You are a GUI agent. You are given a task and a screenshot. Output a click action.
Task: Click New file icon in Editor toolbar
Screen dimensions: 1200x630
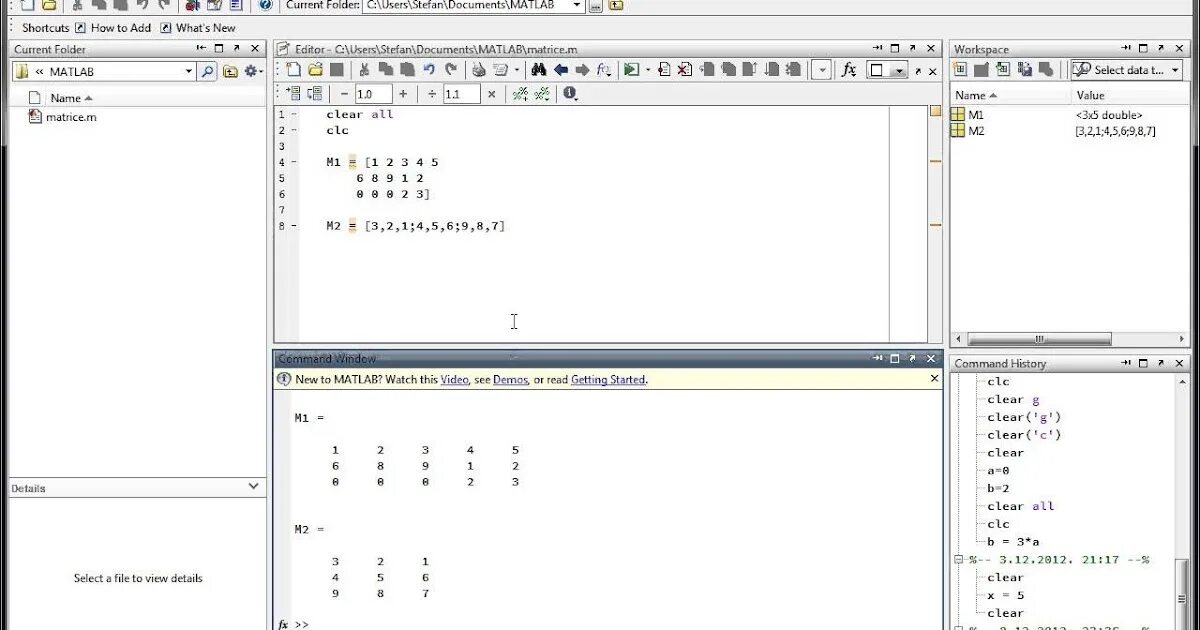pyautogui.click(x=293, y=70)
